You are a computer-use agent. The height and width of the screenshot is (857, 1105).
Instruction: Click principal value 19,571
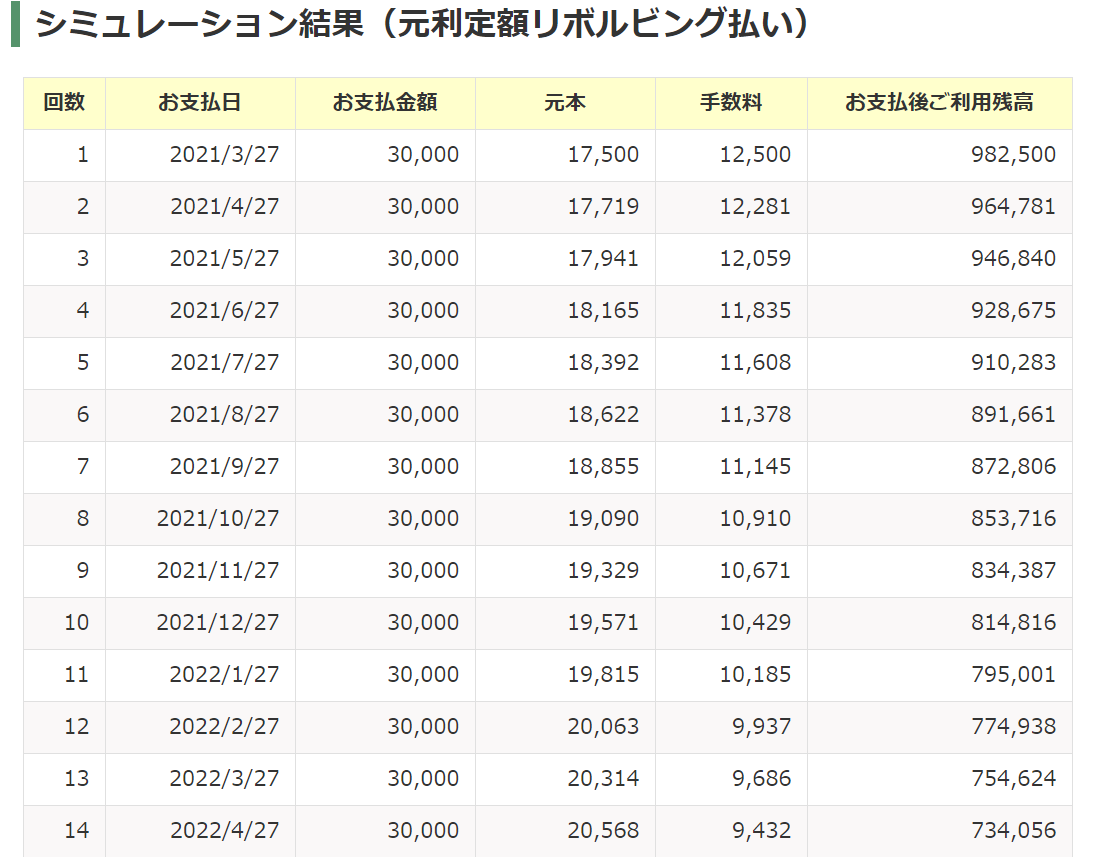coord(604,622)
